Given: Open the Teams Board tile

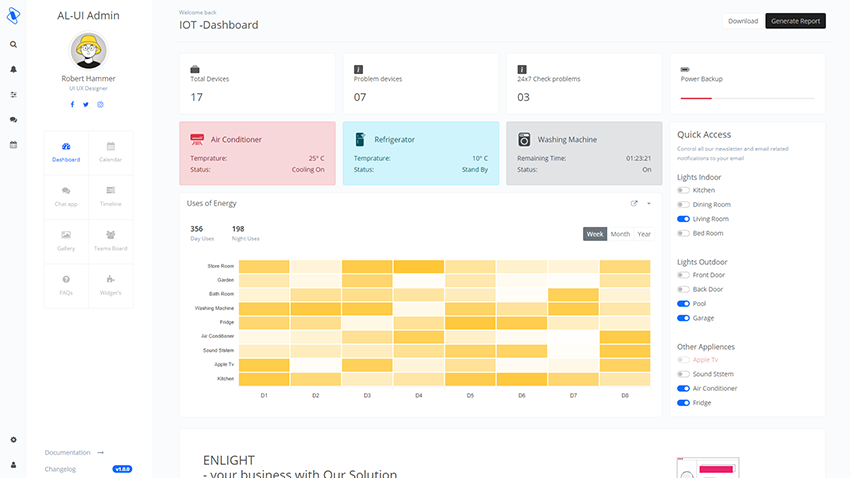Looking at the screenshot, I should (111, 240).
